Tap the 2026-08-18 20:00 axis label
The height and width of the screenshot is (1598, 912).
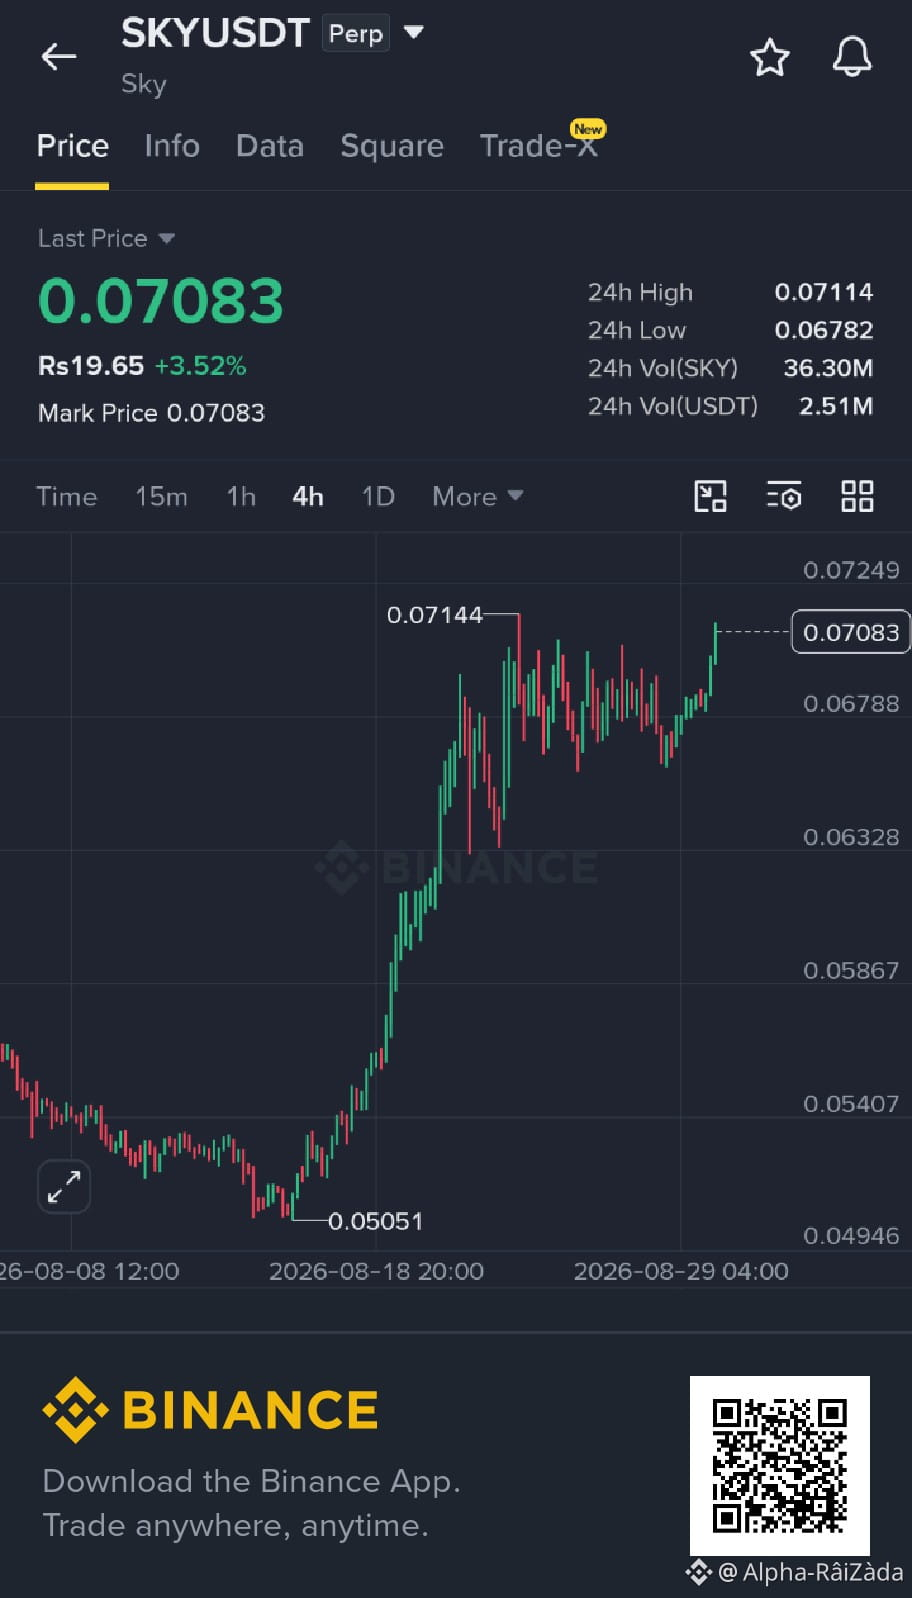tap(376, 1271)
